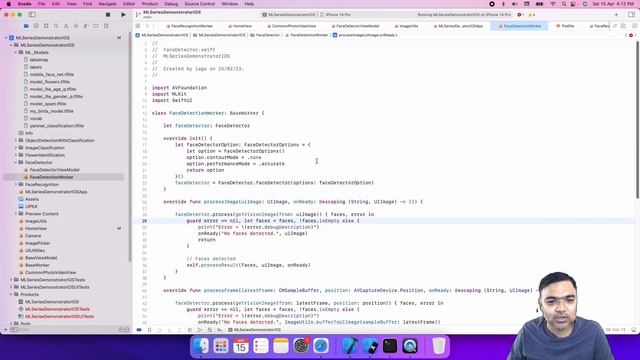
Task: Toggle the navigator sidebar button in the toolbar
Action: [x=32, y=15]
